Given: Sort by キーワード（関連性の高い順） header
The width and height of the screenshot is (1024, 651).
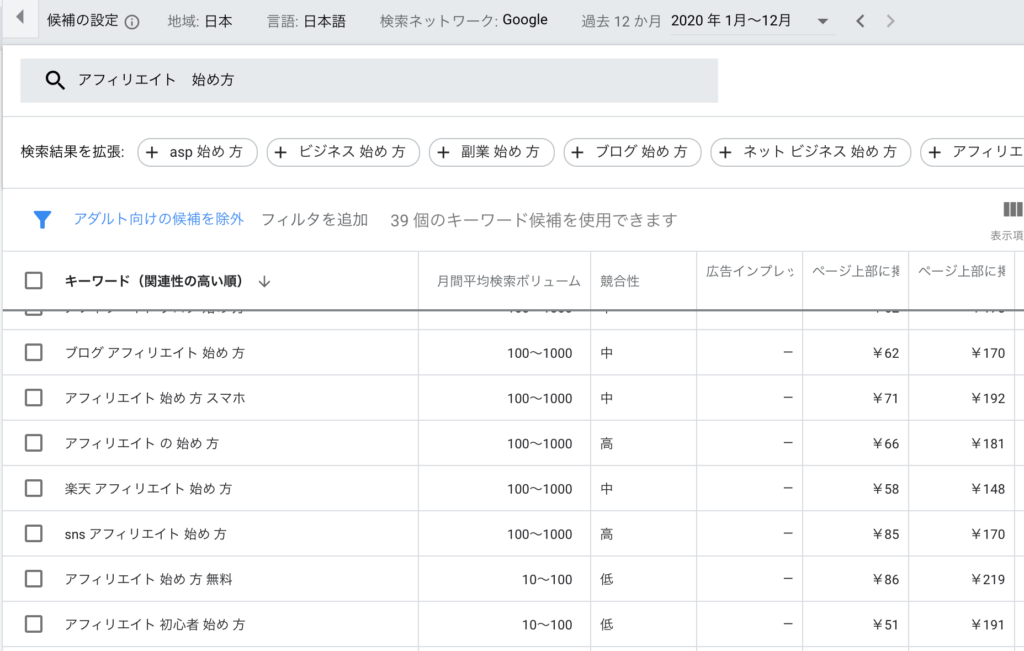Looking at the screenshot, I should pos(153,281).
